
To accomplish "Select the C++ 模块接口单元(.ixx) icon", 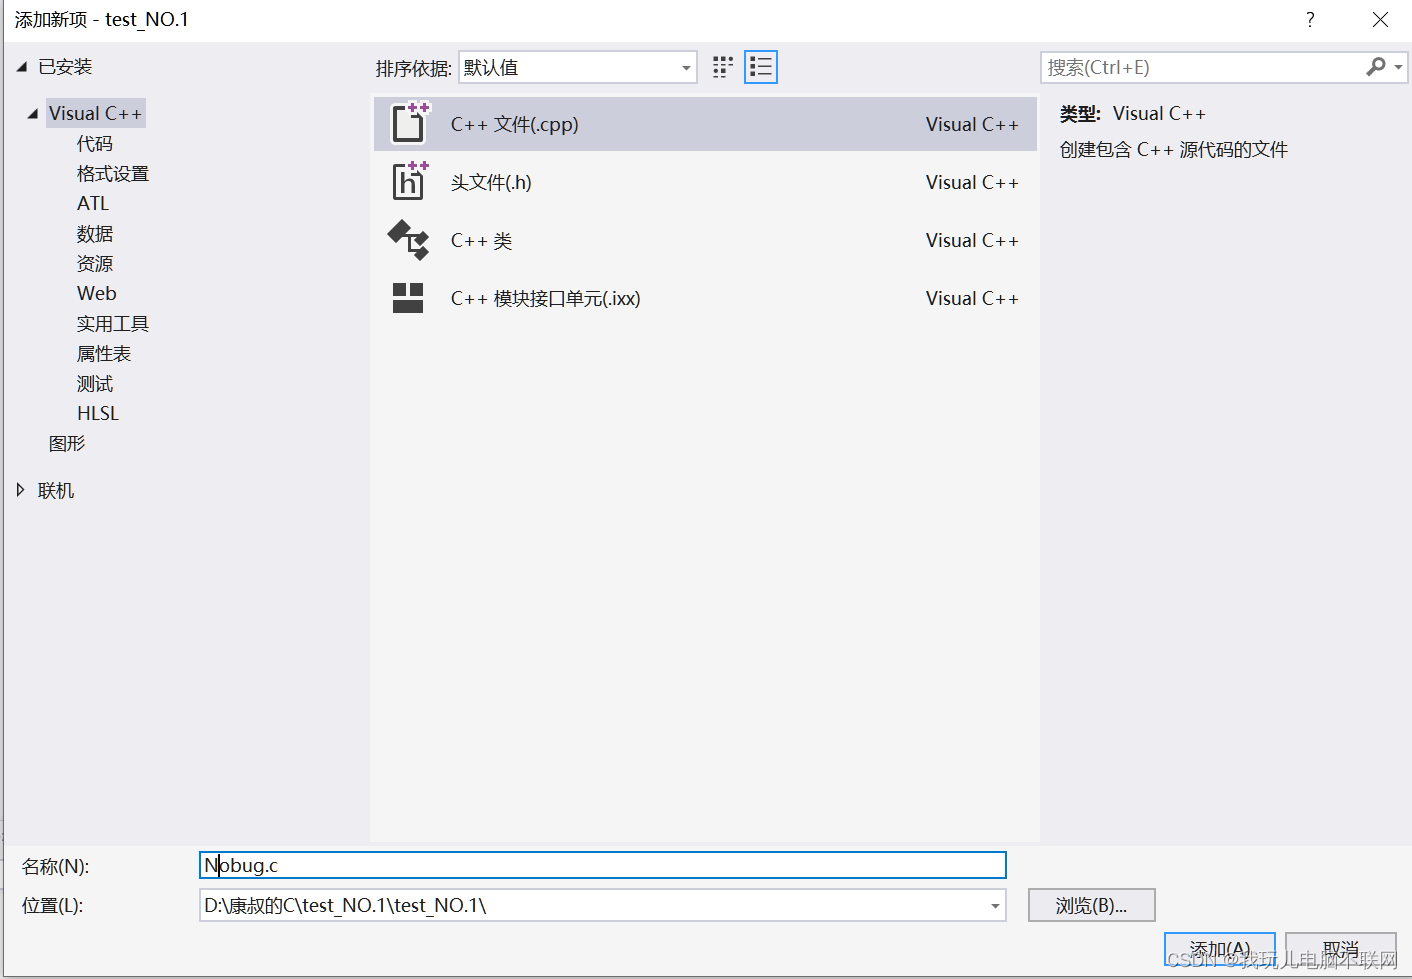I will click(408, 298).
